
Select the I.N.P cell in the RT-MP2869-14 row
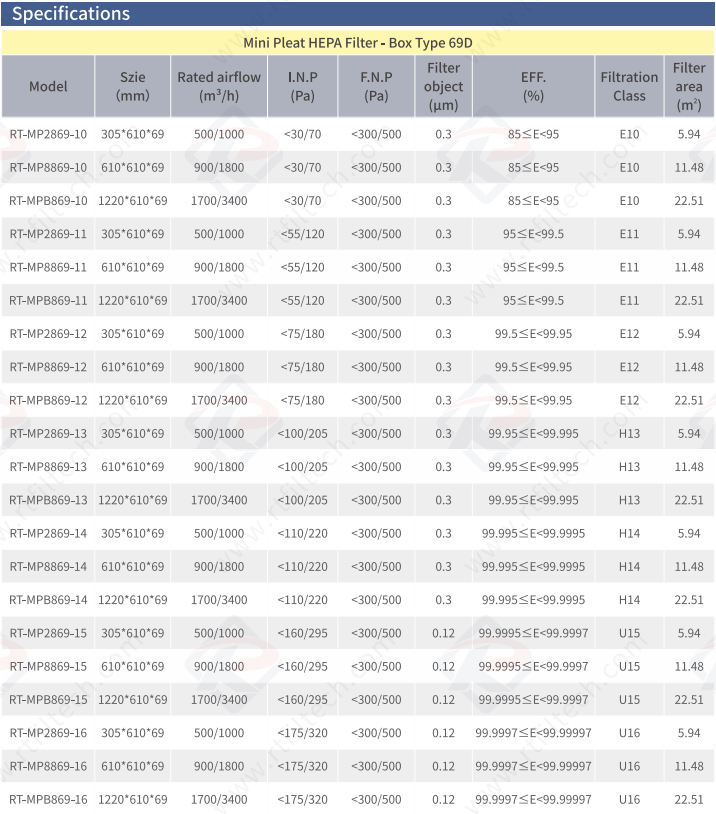(302, 533)
